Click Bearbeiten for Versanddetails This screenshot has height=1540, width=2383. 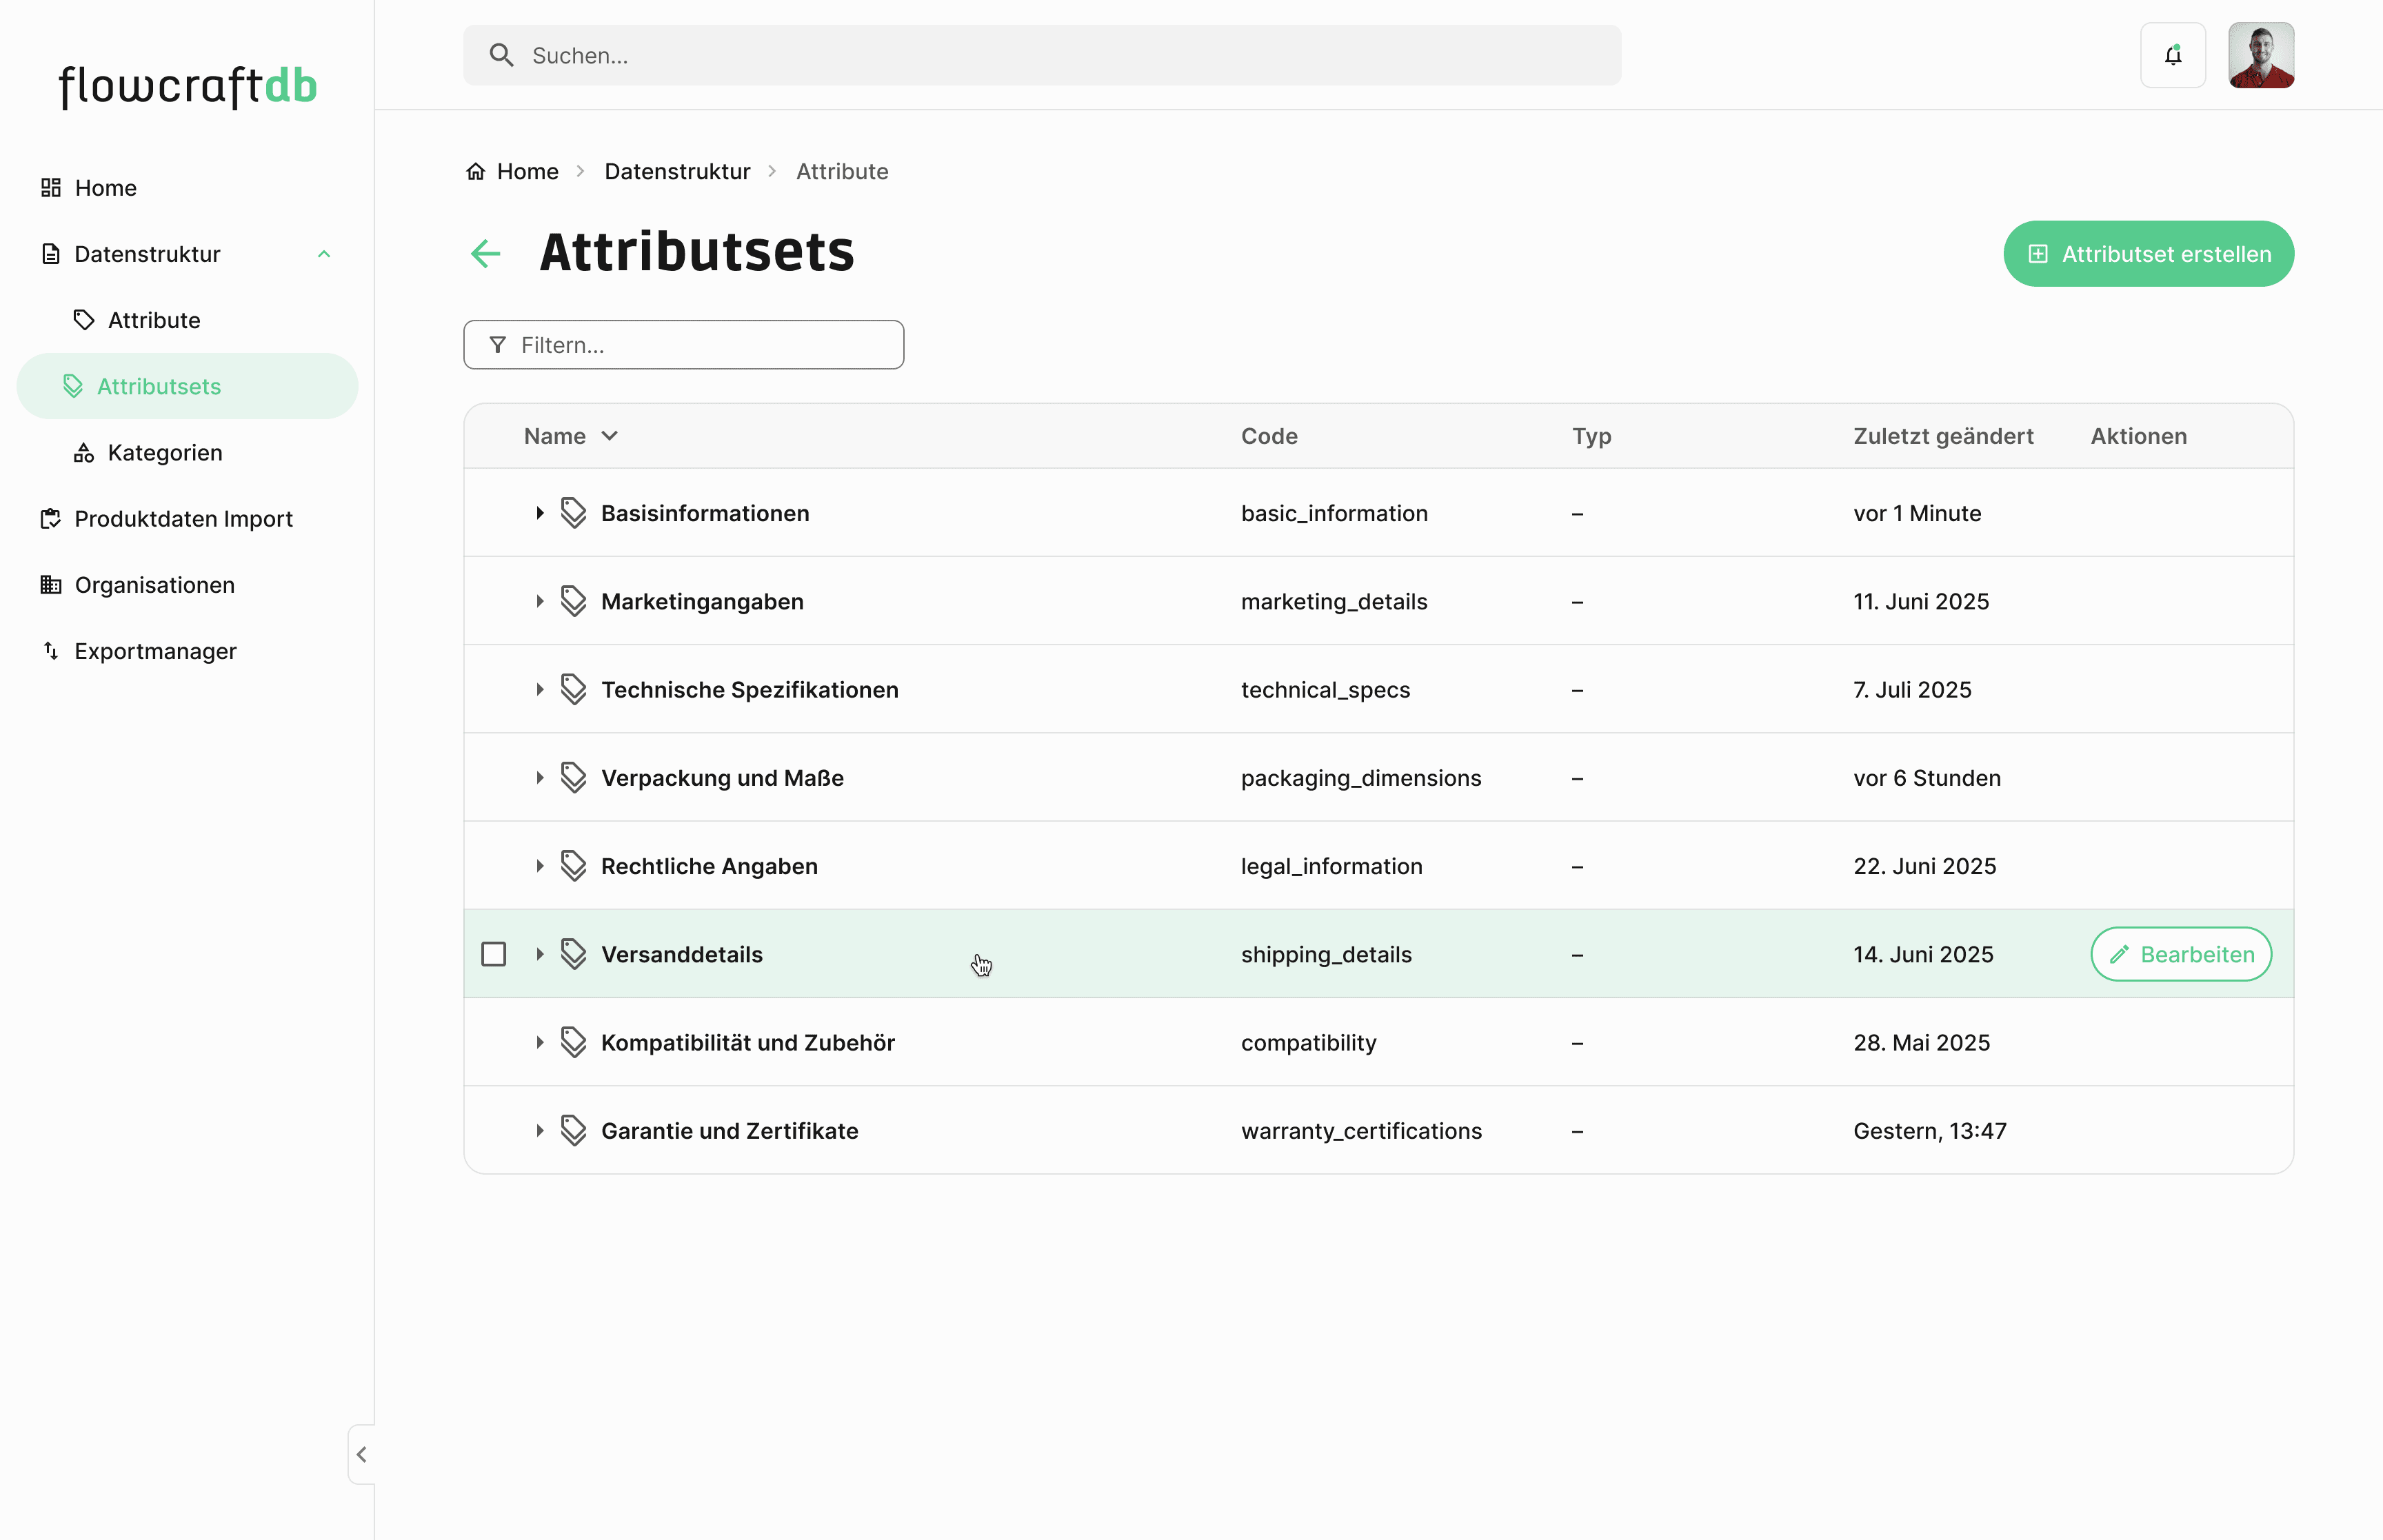(x=2180, y=954)
